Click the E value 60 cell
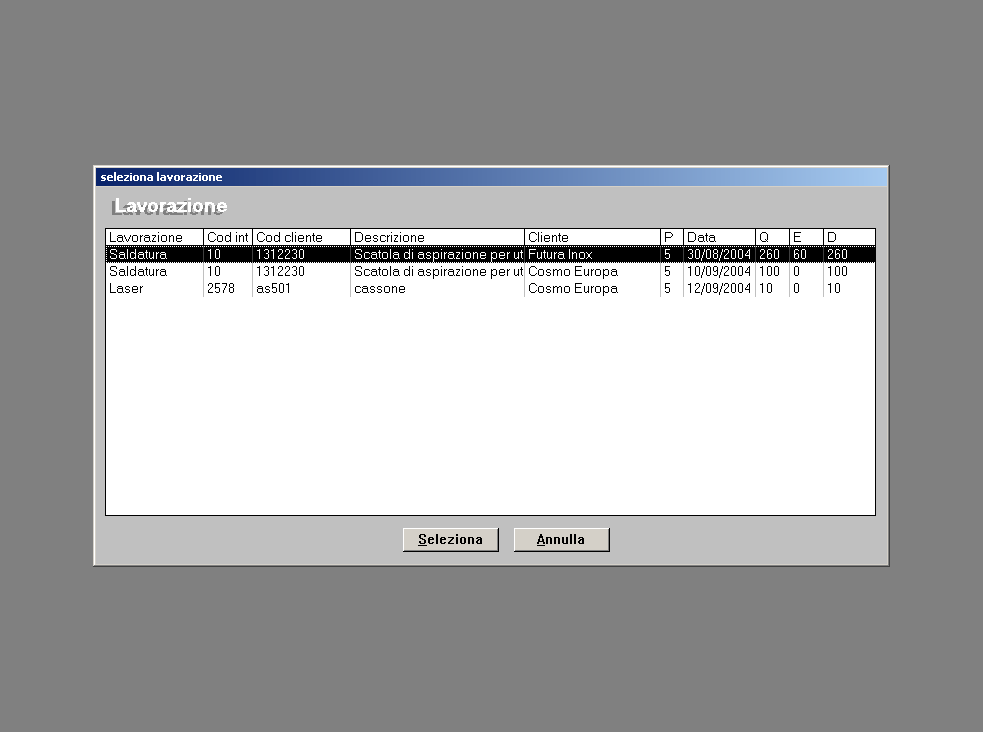 point(806,254)
